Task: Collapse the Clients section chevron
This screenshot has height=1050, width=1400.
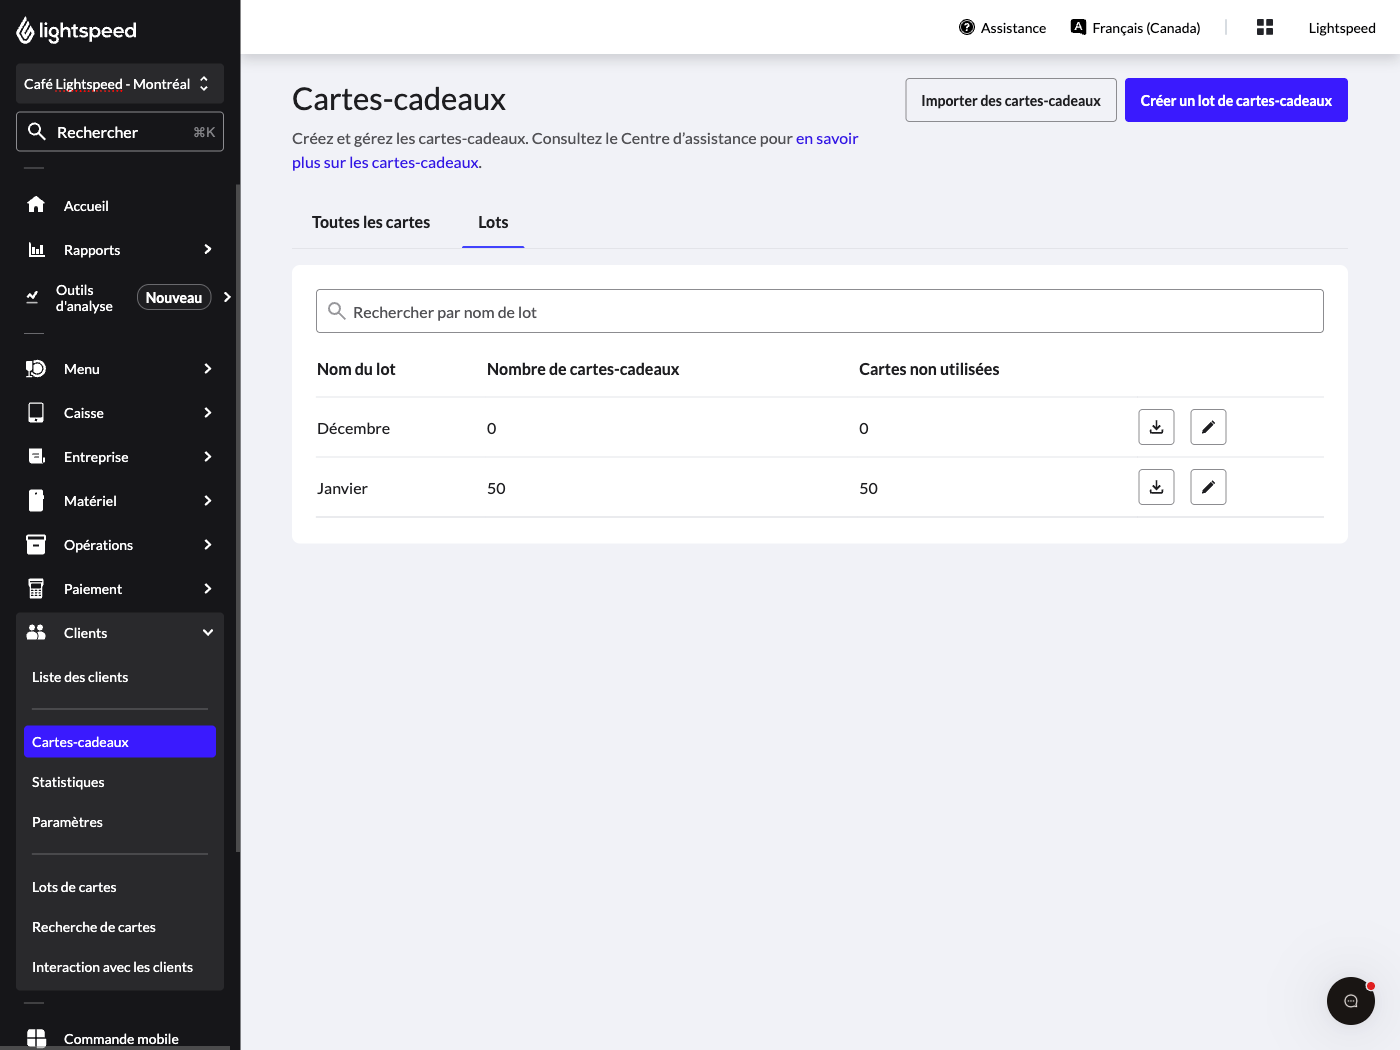Action: pyautogui.click(x=208, y=632)
